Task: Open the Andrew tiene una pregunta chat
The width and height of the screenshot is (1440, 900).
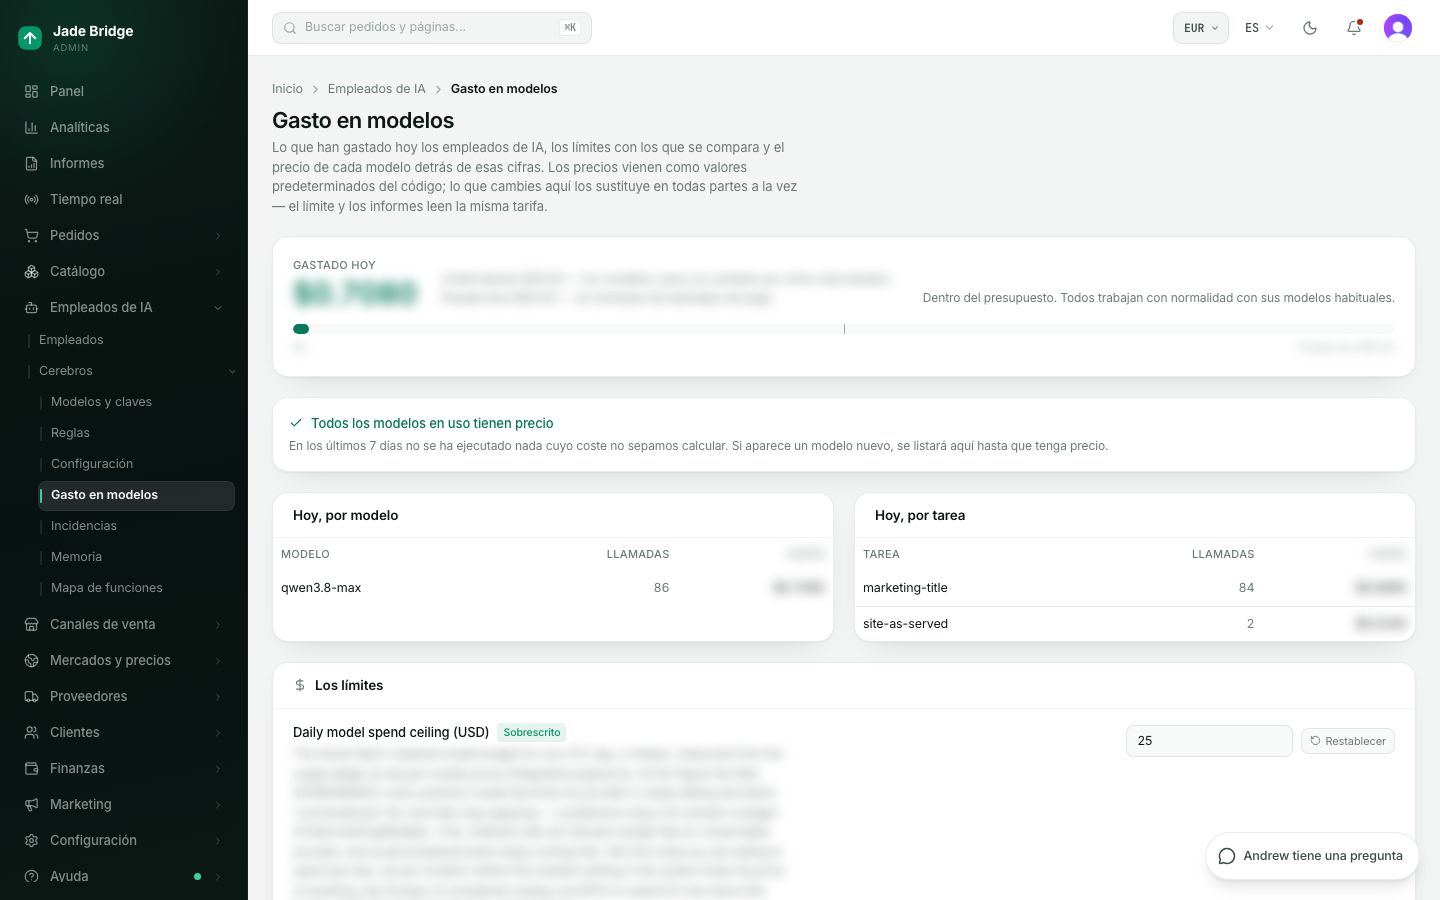Action: tap(1311, 856)
